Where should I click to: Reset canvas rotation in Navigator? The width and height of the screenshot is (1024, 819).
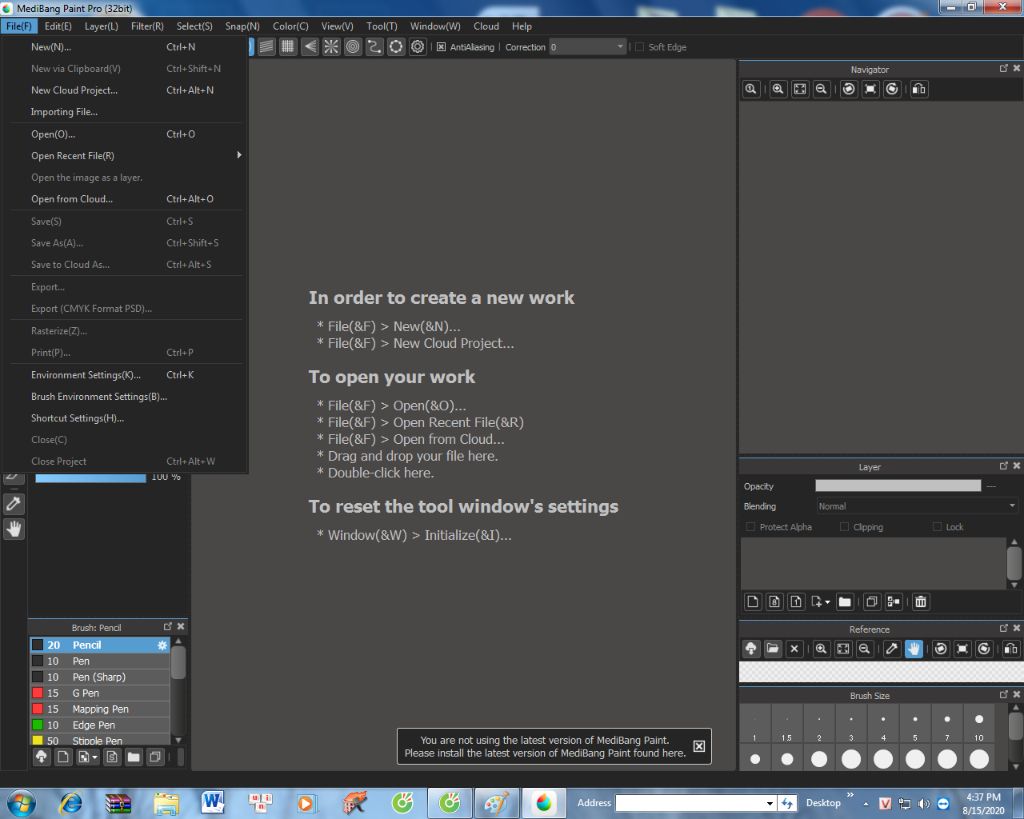pos(871,89)
